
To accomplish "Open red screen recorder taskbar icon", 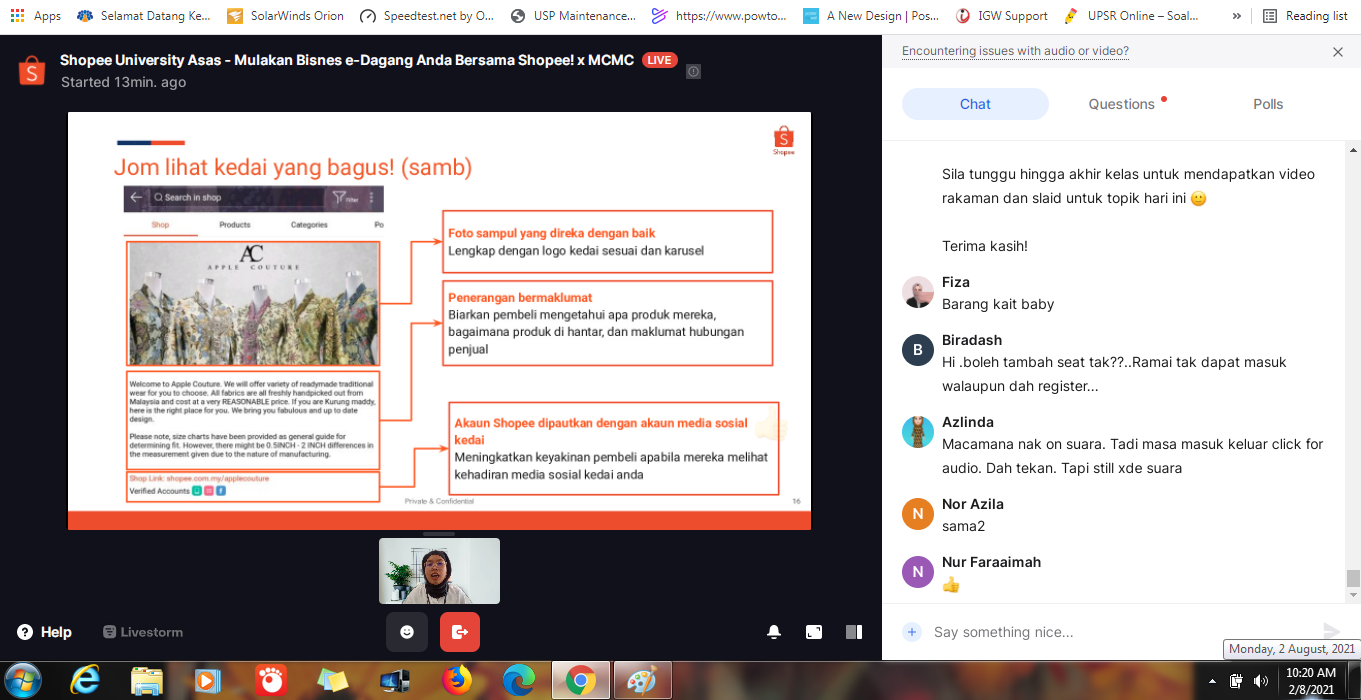I will pyautogui.click(x=269, y=680).
